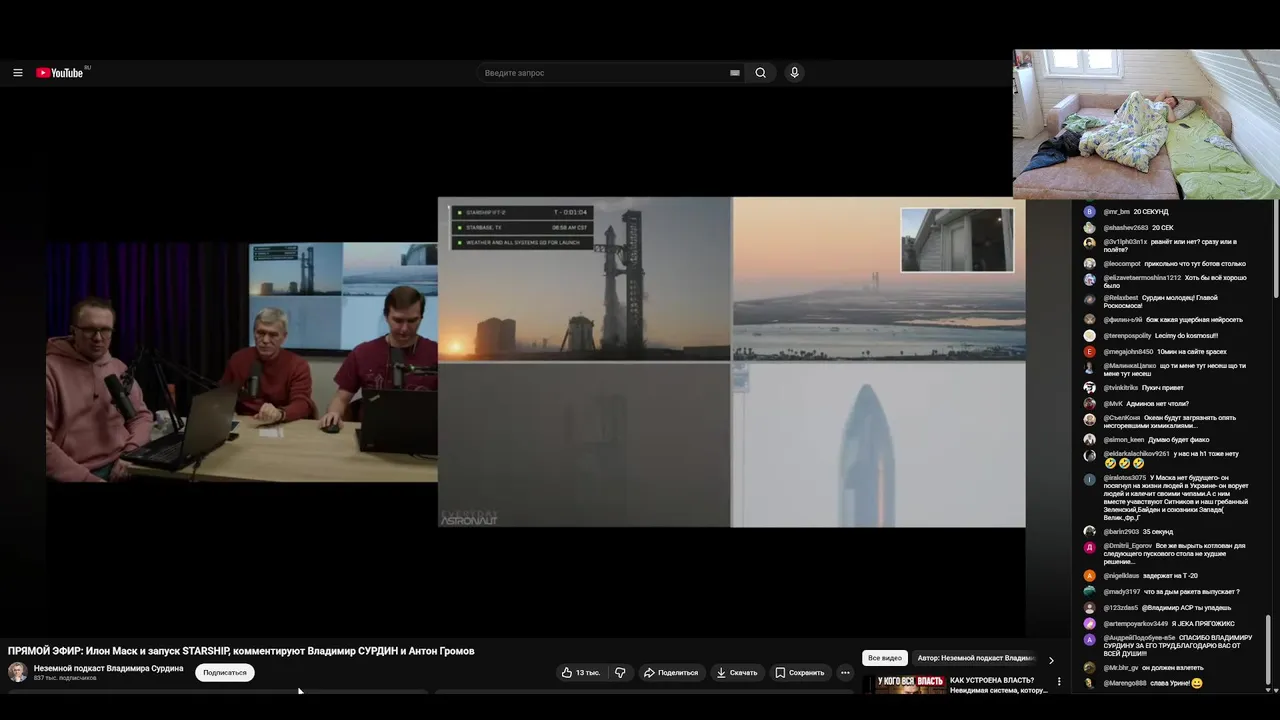Click chat message from @shashev2683 '20 СЕК'

pyautogui.click(x=1162, y=228)
